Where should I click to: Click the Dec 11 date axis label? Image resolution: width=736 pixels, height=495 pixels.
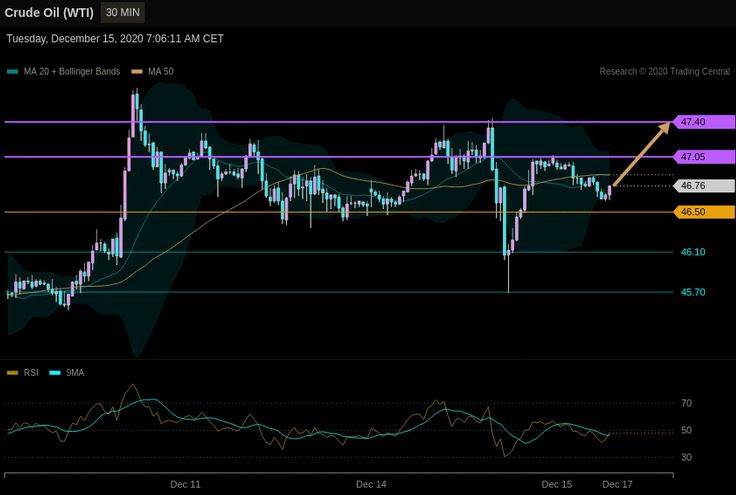click(185, 484)
